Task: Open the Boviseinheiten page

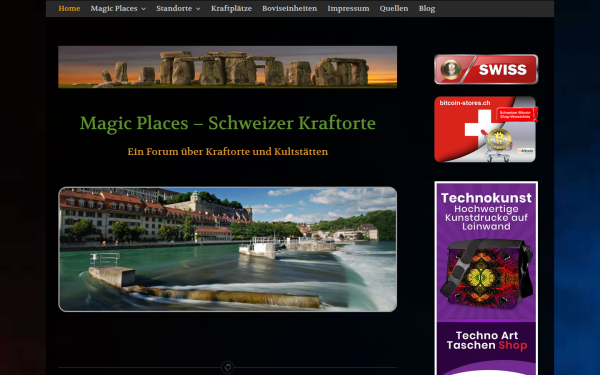Action: coord(290,8)
